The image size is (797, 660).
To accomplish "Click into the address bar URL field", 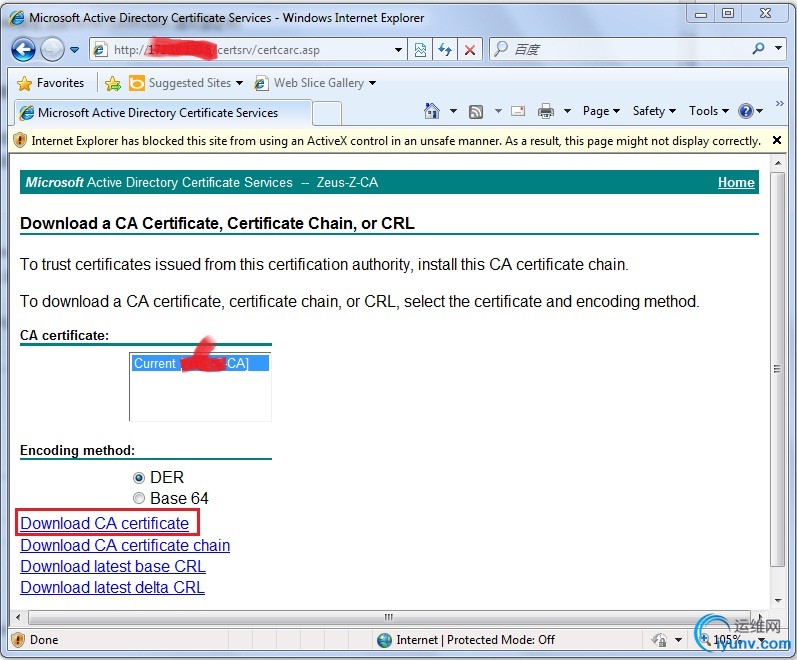I will [247, 50].
